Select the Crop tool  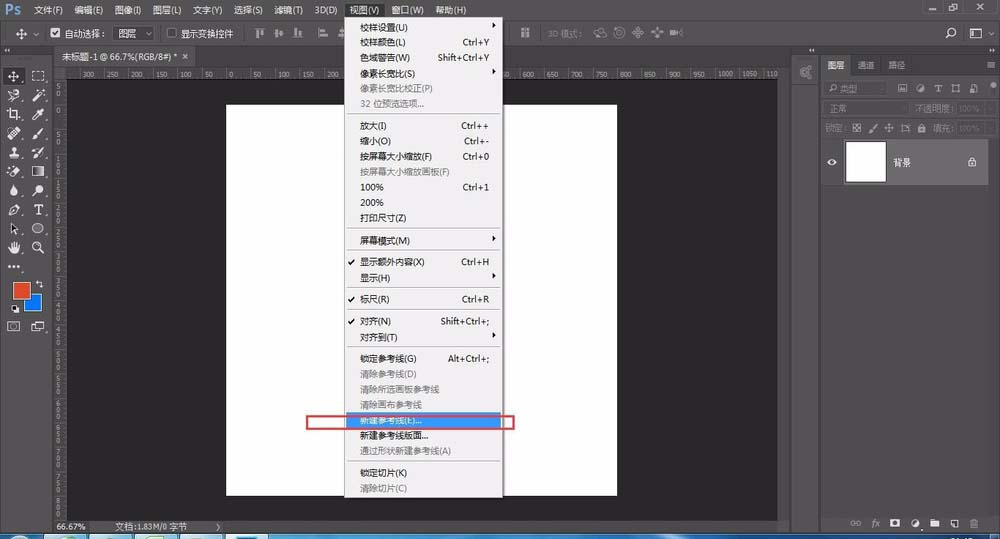(15, 114)
